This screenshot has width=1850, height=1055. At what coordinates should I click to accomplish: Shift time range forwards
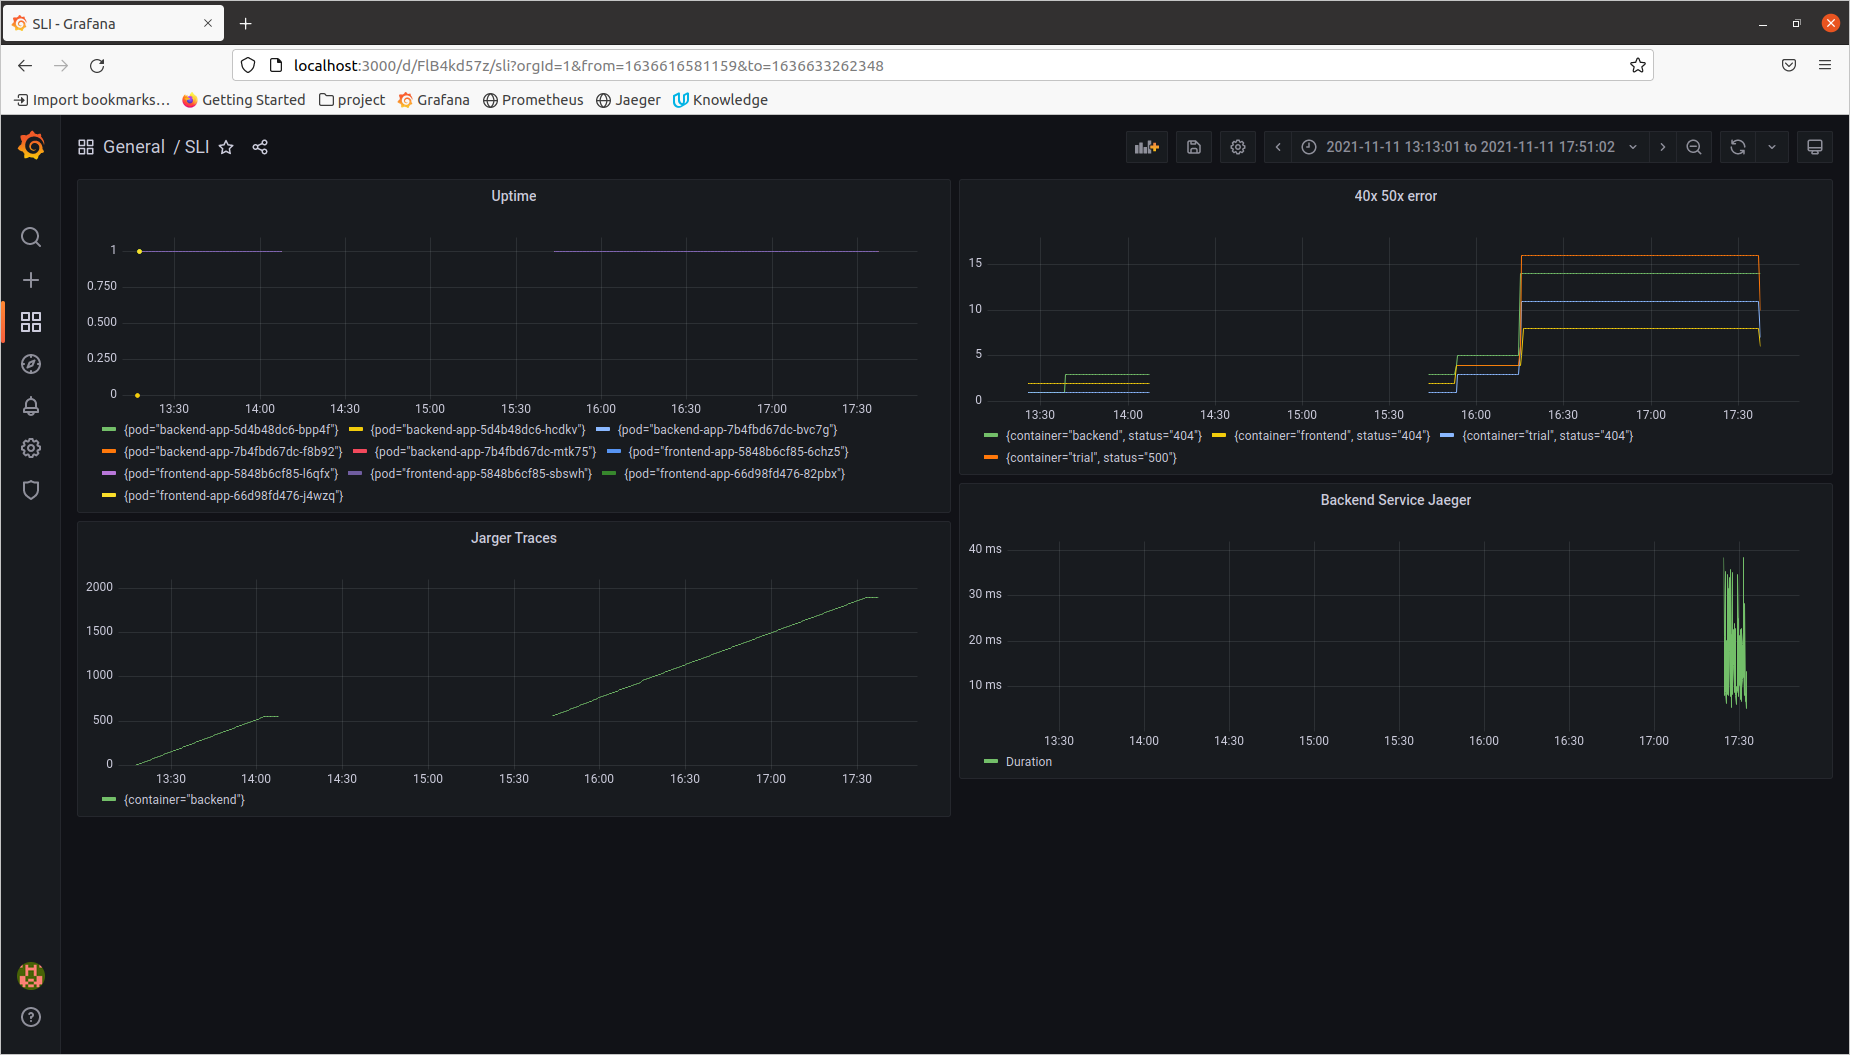point(1663,147)
